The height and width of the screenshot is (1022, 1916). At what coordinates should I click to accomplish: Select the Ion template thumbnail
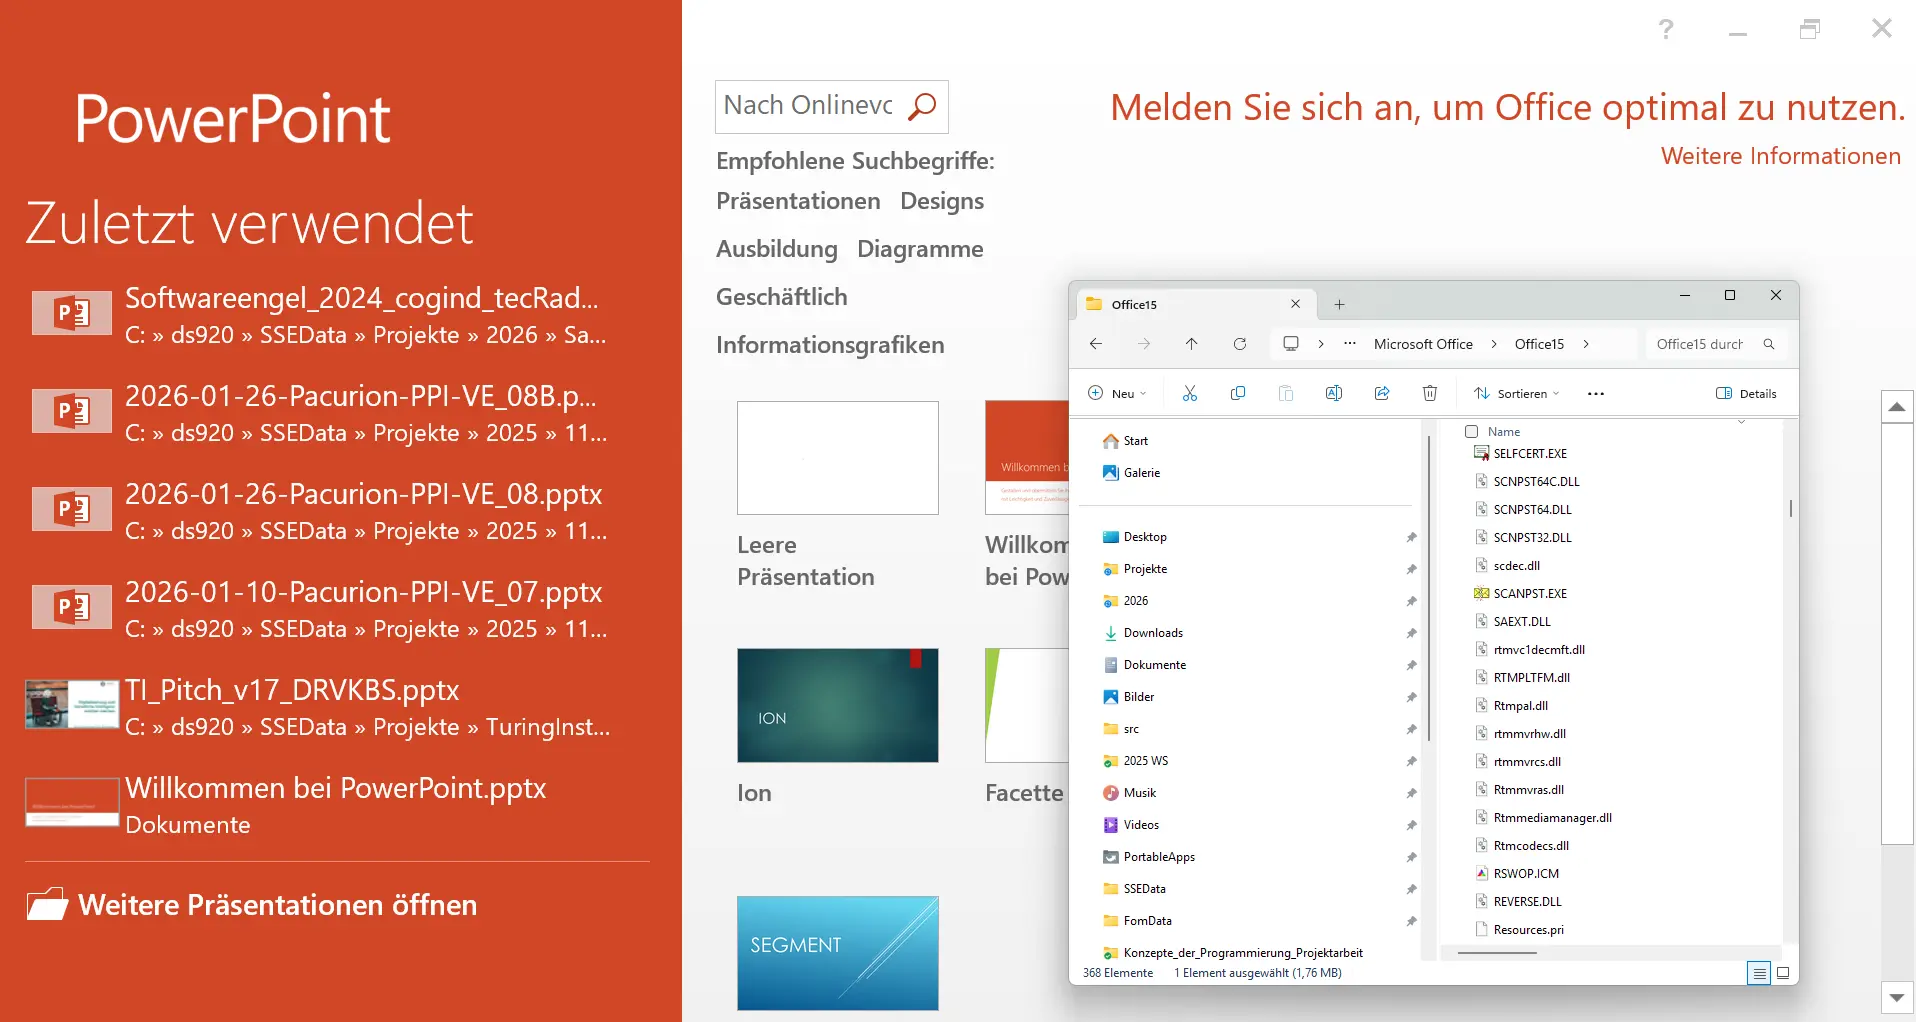(x=837, y=705)
